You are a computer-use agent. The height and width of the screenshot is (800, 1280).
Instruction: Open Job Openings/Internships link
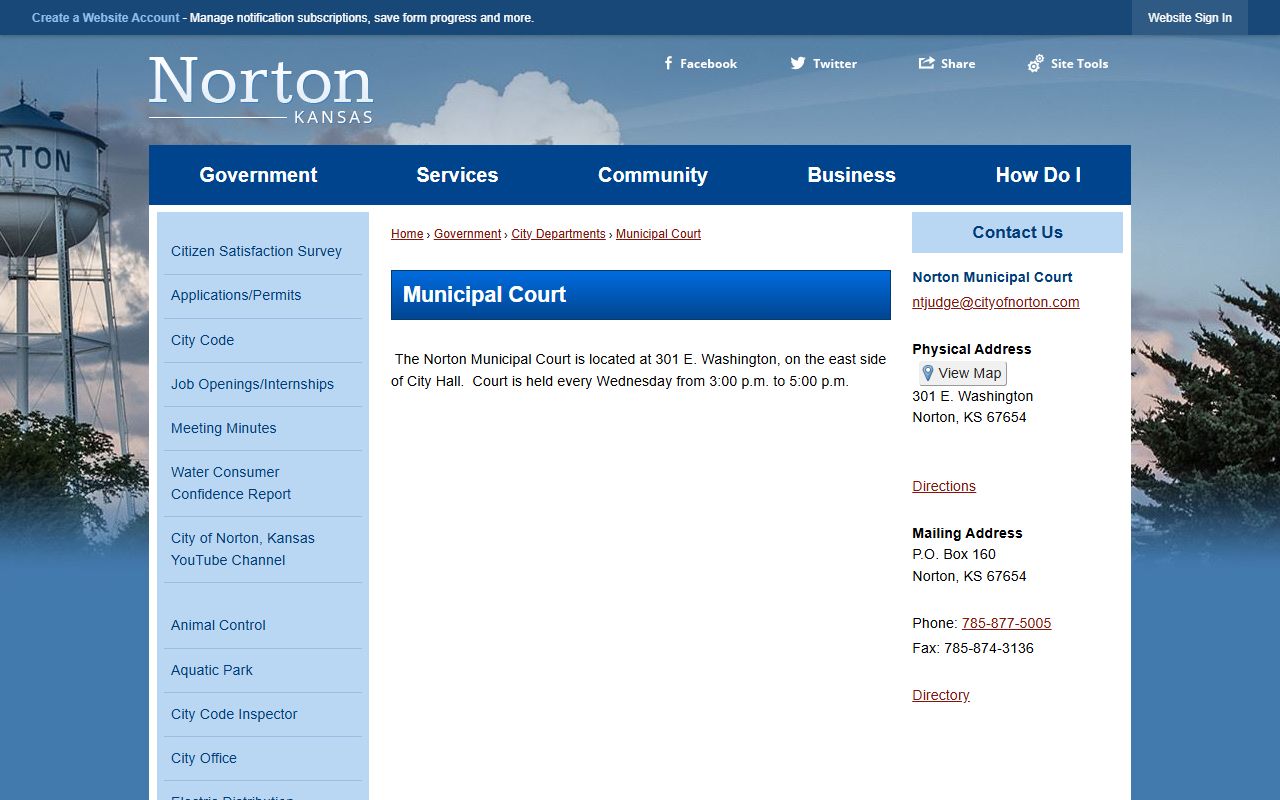(252, 384)
